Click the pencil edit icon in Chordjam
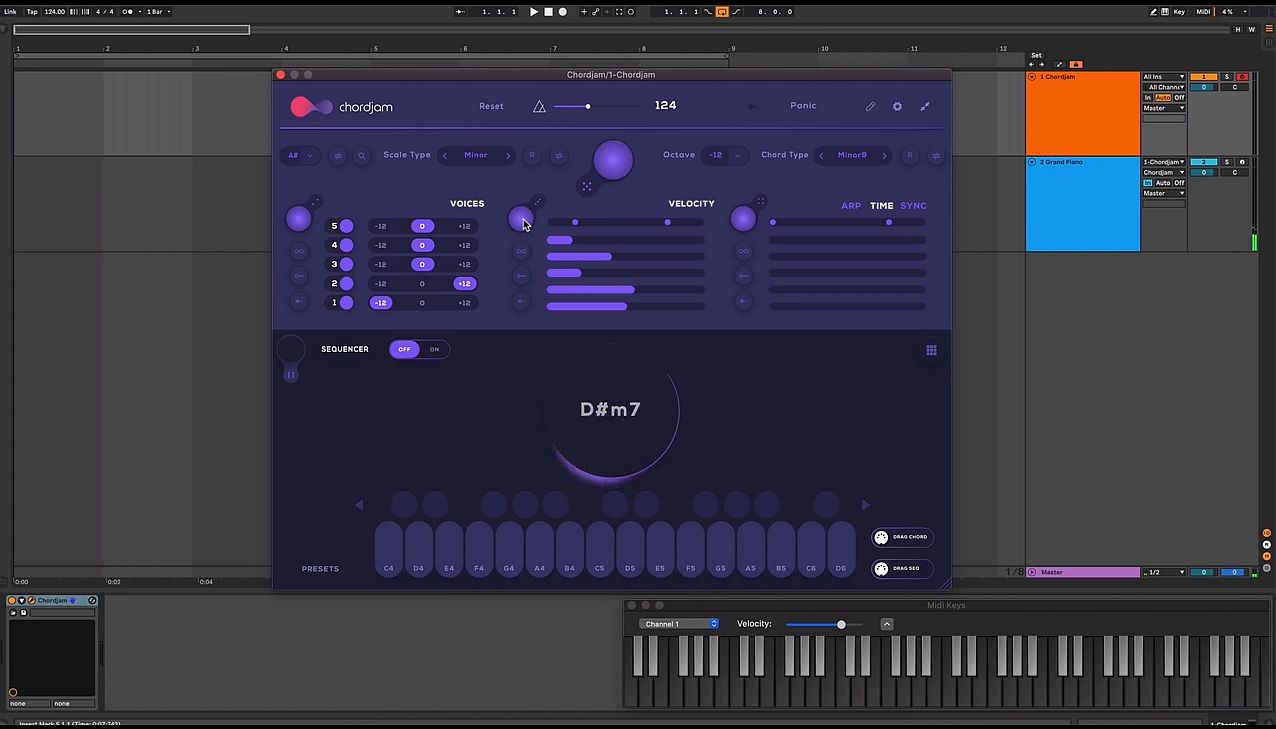 (x=870, y=106)
